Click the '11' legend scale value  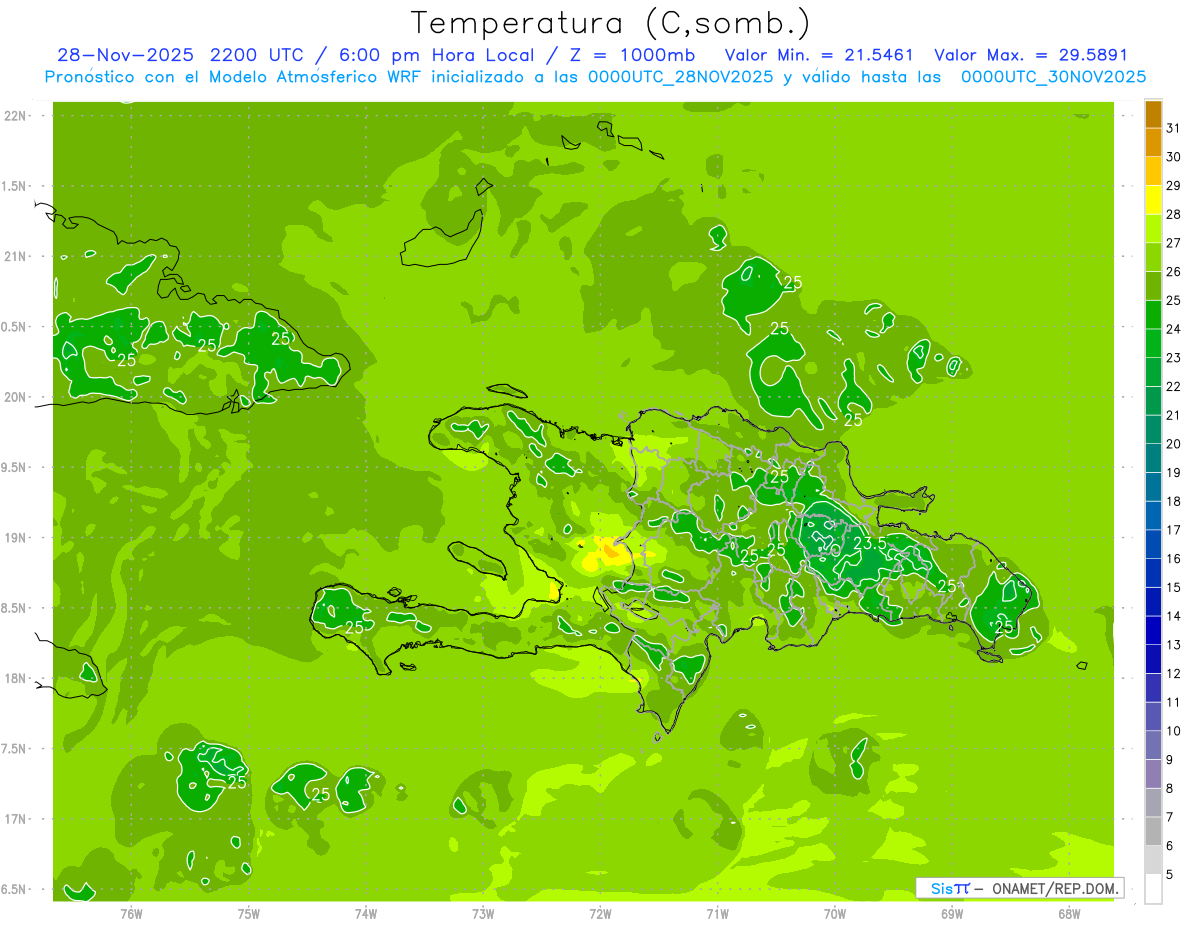[x=1173, y=702]
